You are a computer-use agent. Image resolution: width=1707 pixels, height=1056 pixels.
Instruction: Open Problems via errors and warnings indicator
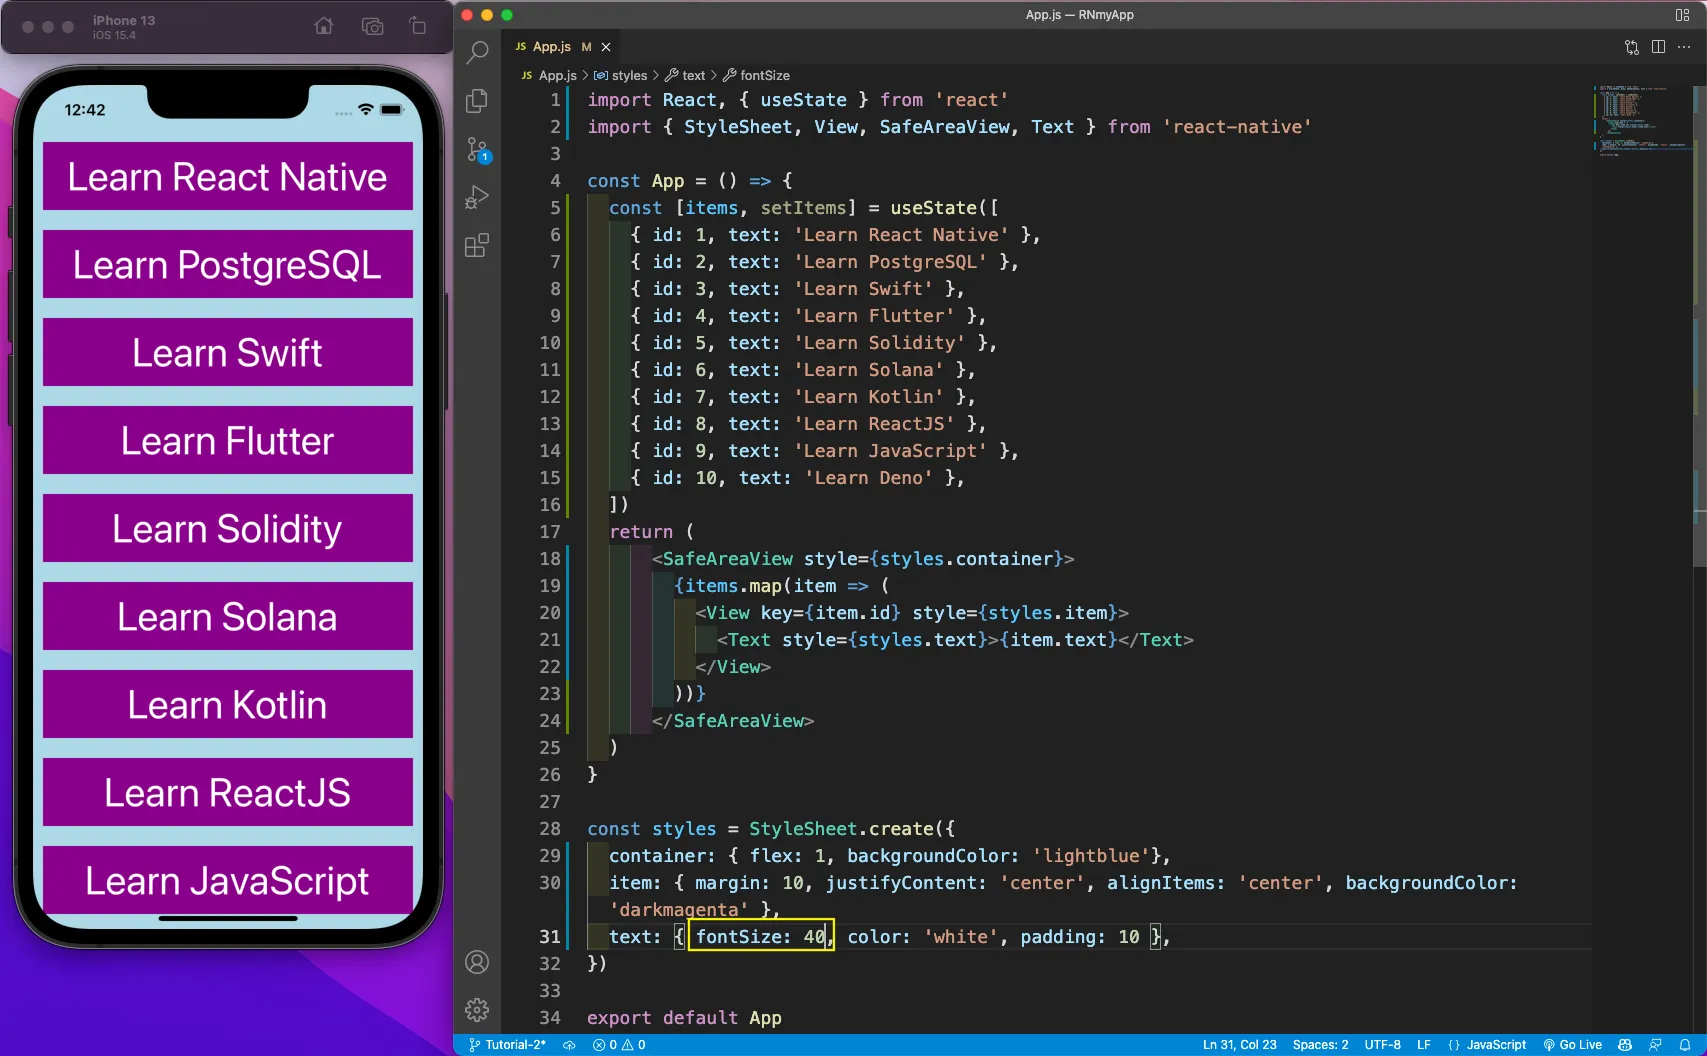(619, 1045)
